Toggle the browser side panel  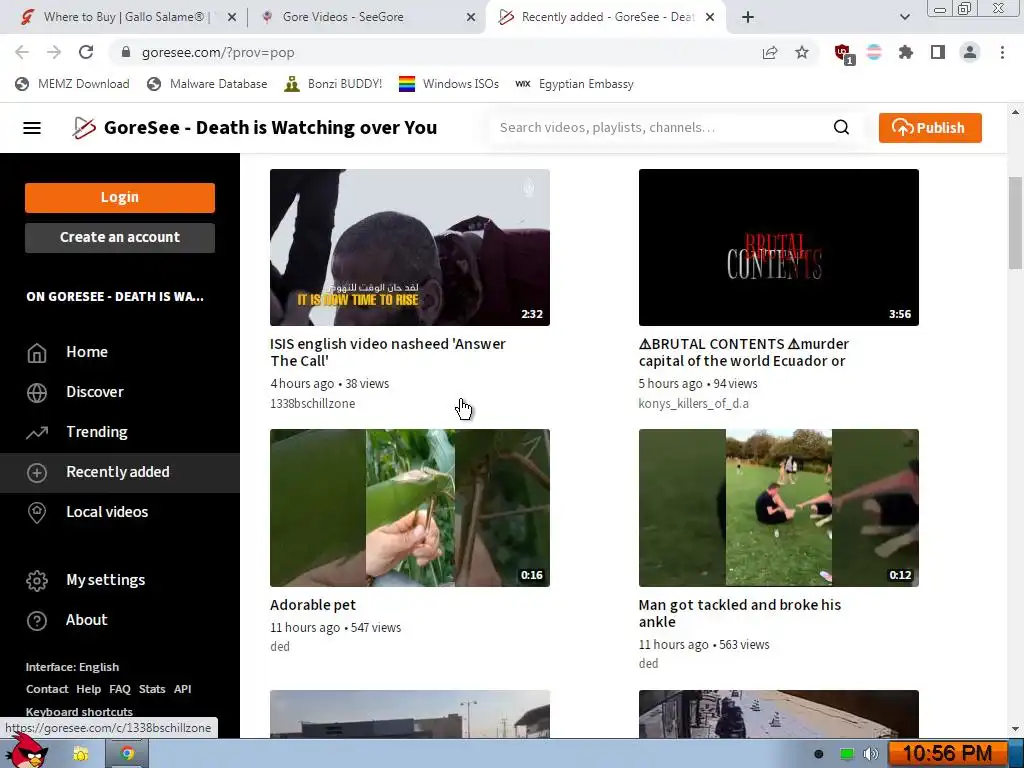tap(938, 52)
